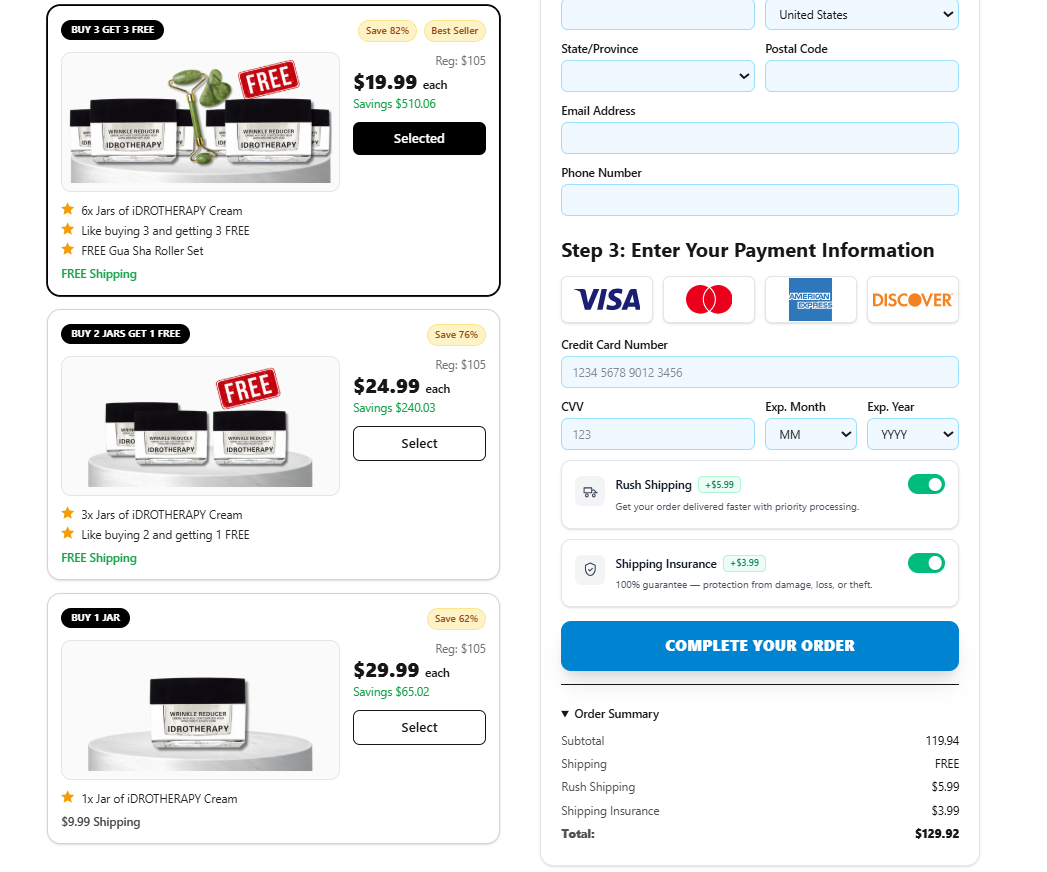
Task: Click the Rush Shipping truck icon
Action: point(590,492)
